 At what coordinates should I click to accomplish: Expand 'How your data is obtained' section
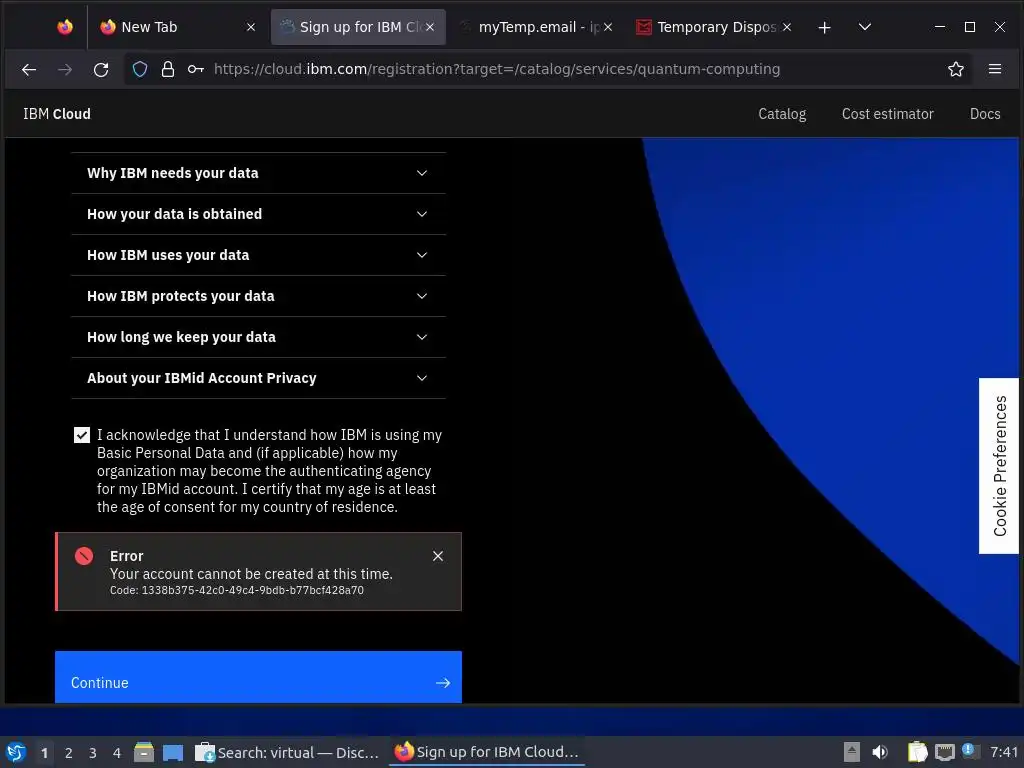click(x=259, y=214)
